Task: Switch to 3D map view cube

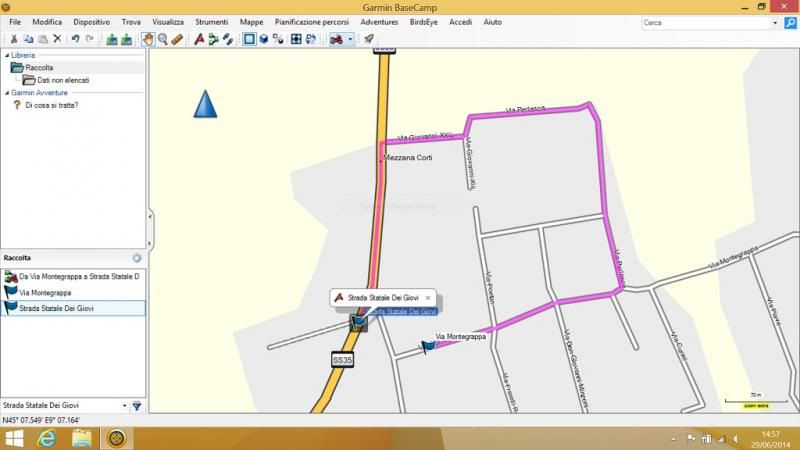Action: [264, 39]
